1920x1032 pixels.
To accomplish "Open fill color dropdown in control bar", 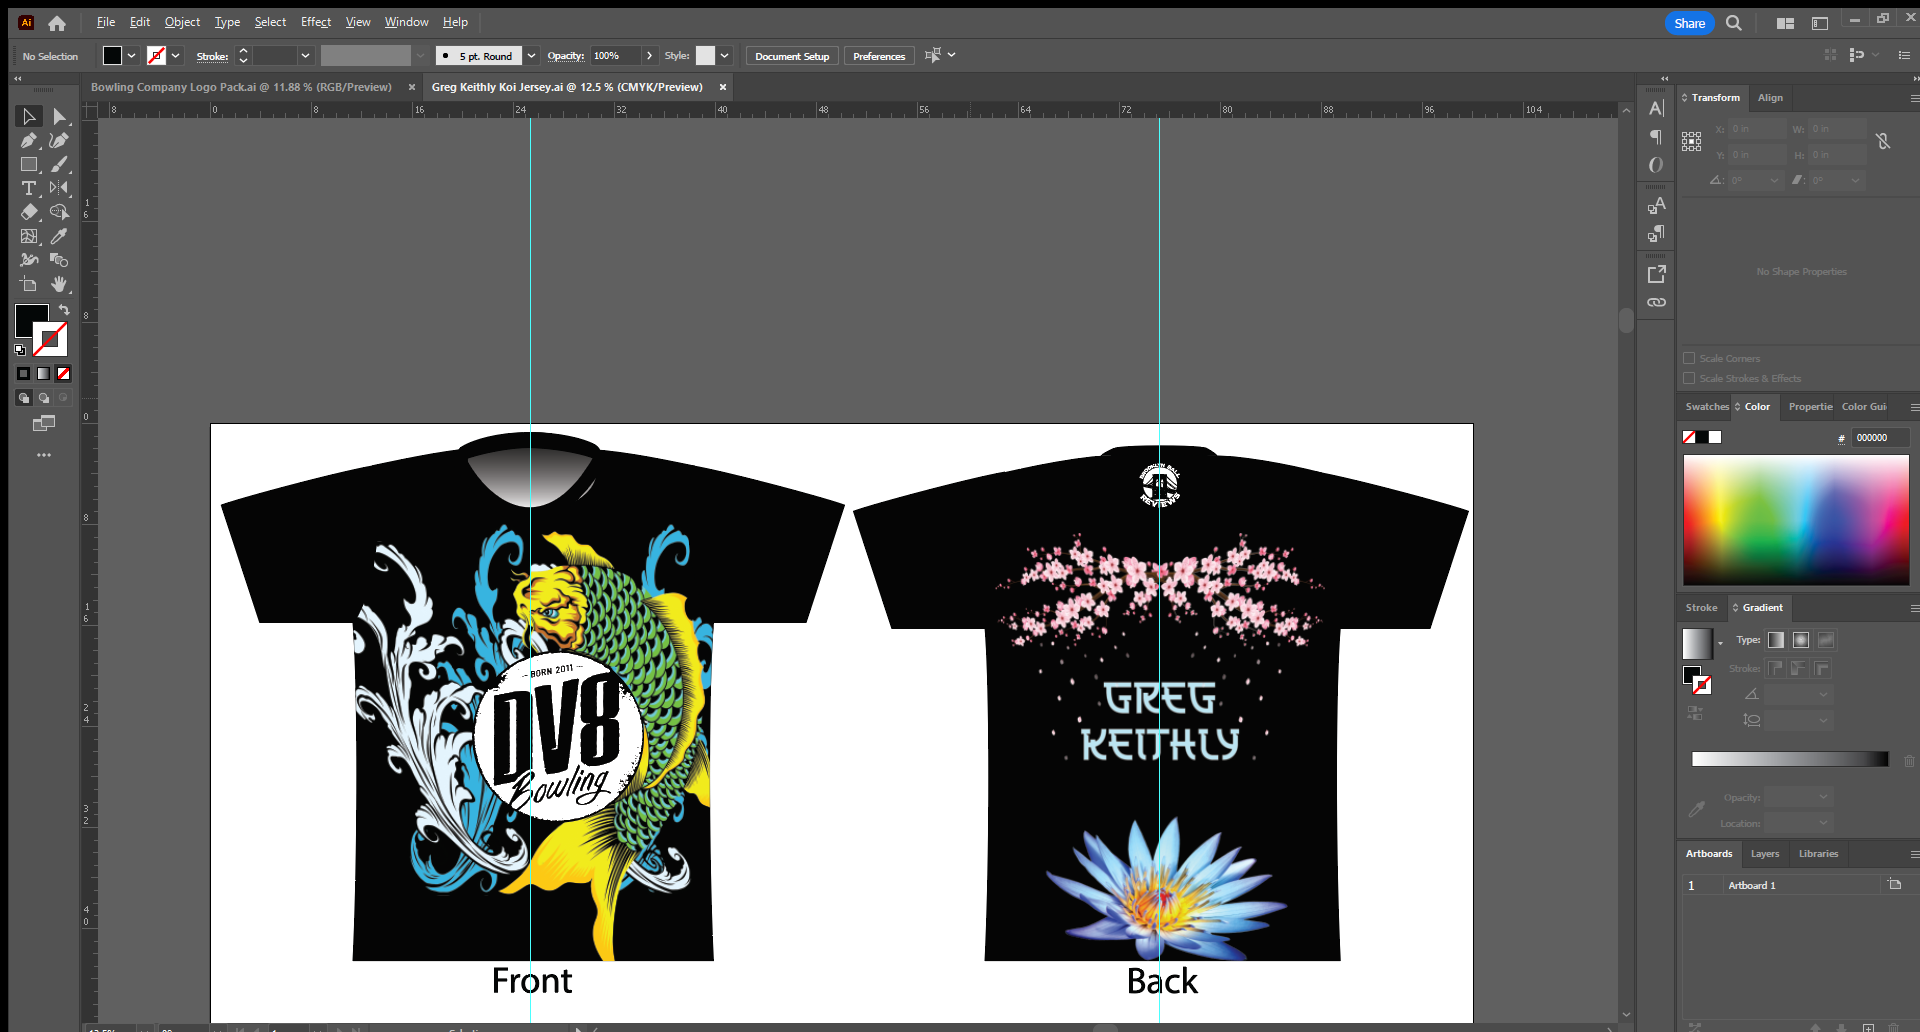I will (x=131, y=56).
